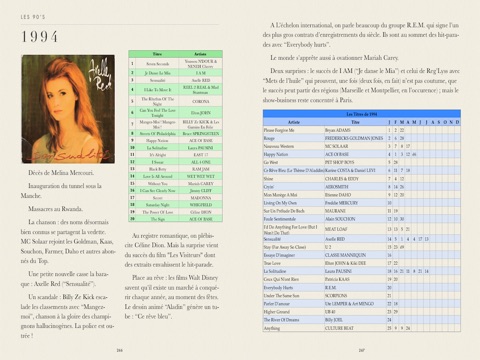Click the Titre header in green table
480x360 pixels.
[x=157, y=54]
